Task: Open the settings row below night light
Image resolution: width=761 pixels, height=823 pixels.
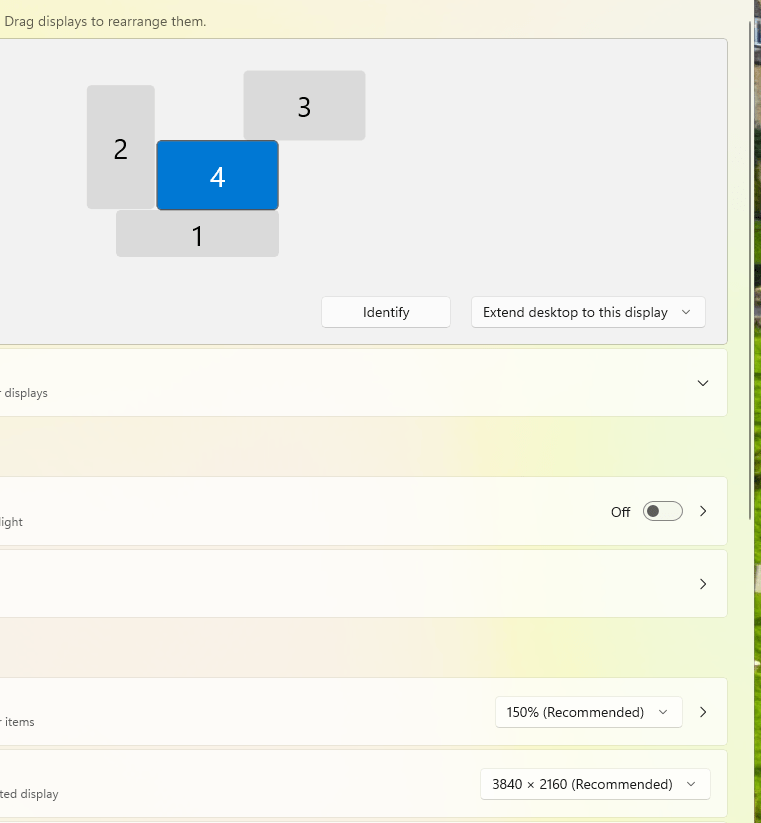Action: [362, 584]
